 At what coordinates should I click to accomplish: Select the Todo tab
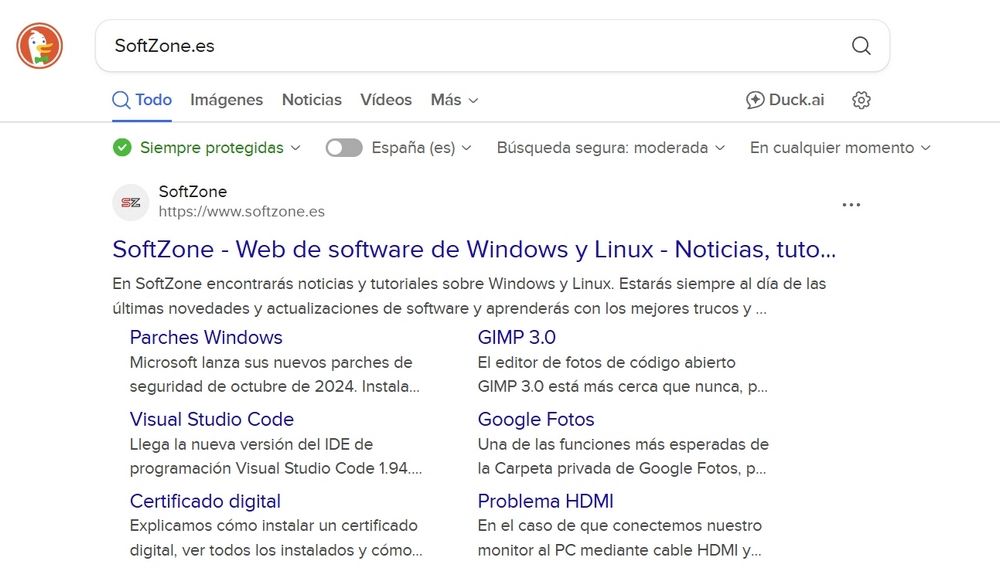(x=142, y=100)
